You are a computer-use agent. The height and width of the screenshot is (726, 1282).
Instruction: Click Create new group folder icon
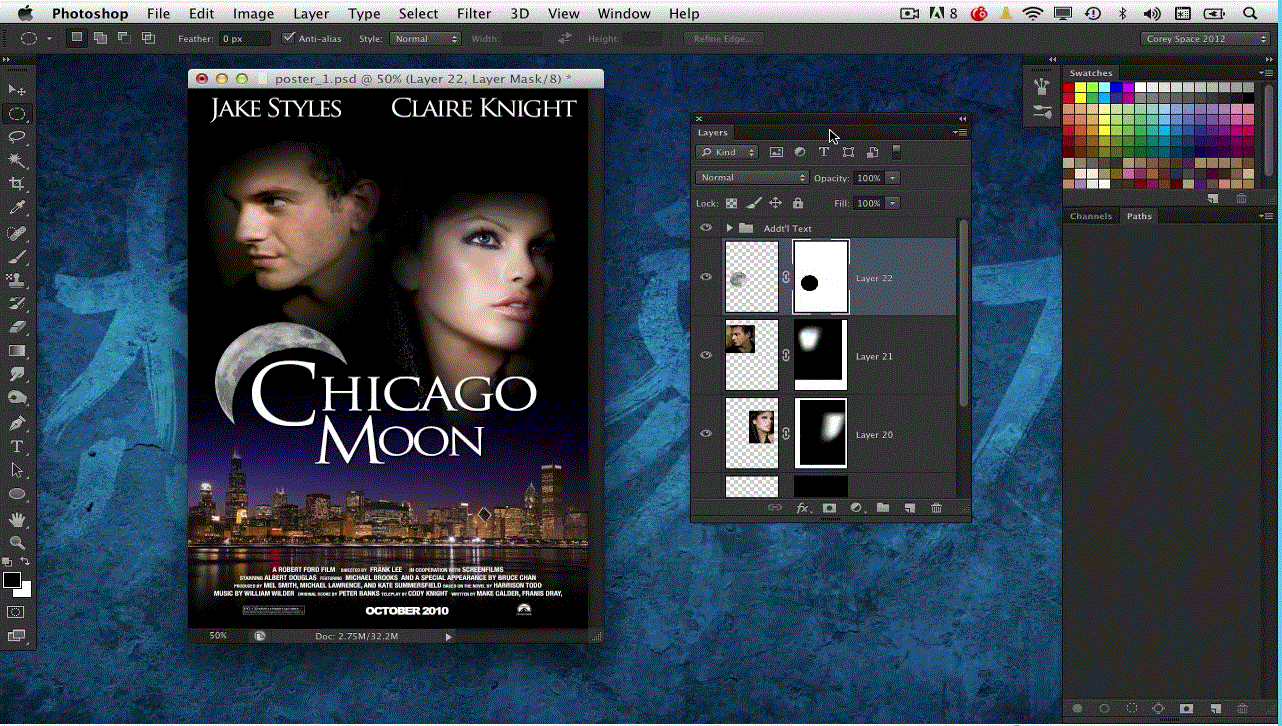(883, 508)
